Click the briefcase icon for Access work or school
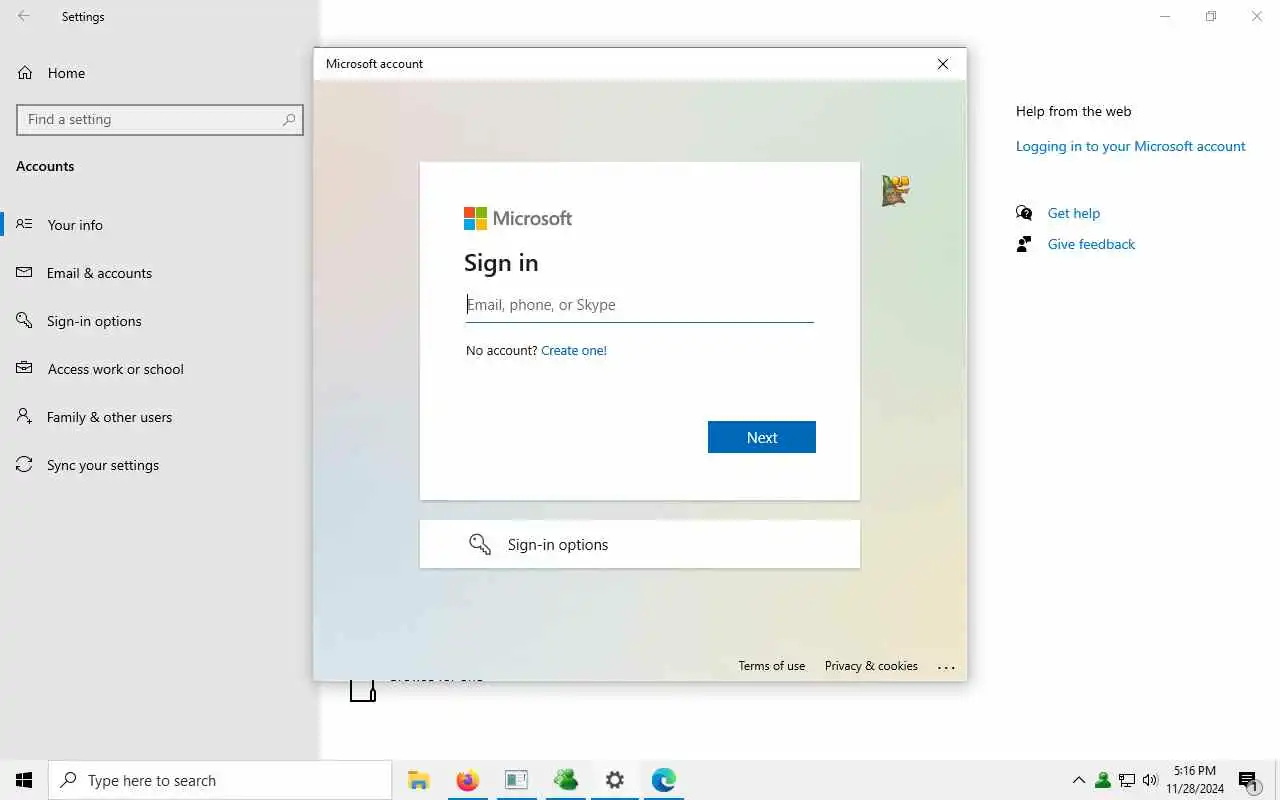1280x800 pixels. pos(25,368)
